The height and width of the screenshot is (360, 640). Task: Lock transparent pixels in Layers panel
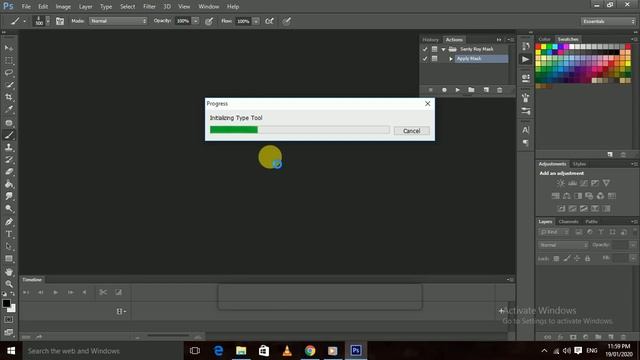point(556,258)
